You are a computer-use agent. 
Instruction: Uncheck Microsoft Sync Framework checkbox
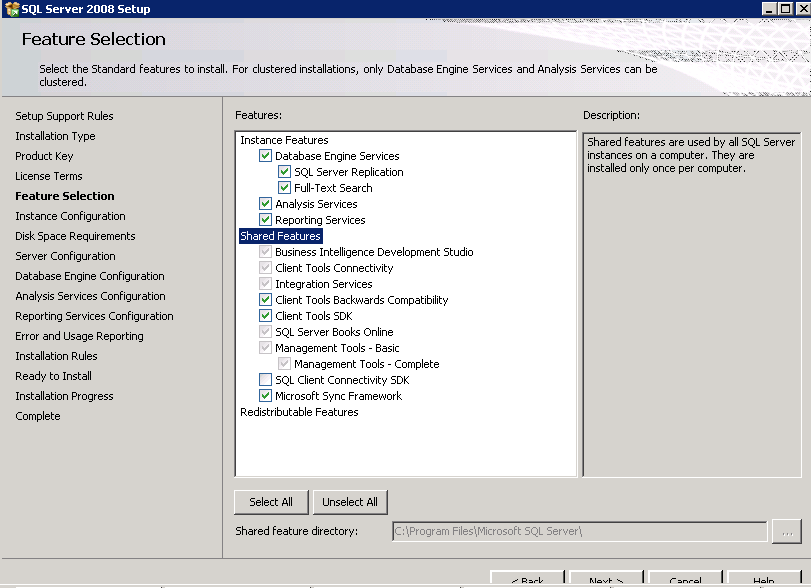tap(265, 396)
